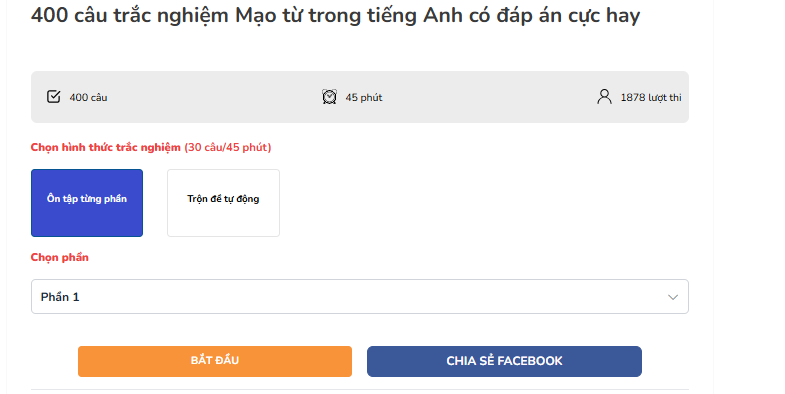Viewport: 785px width, 394px height.
Task: Click the words Mạo từ in heading
Action: (x=268, y=16)
